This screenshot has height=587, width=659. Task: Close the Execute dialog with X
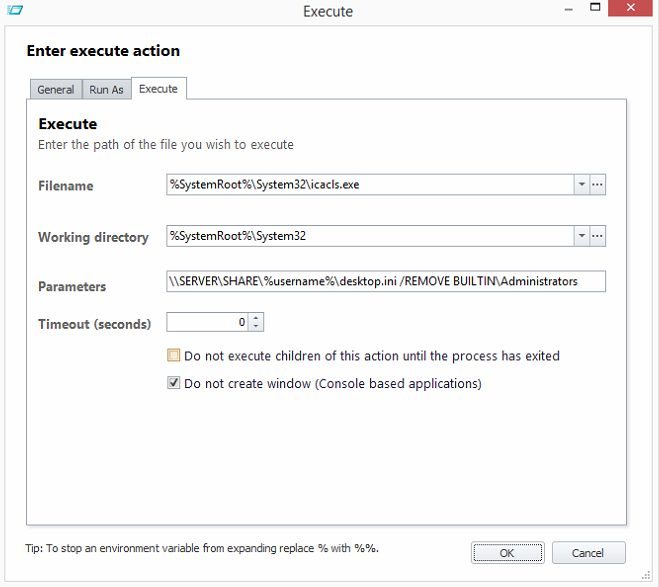point(630,8)
